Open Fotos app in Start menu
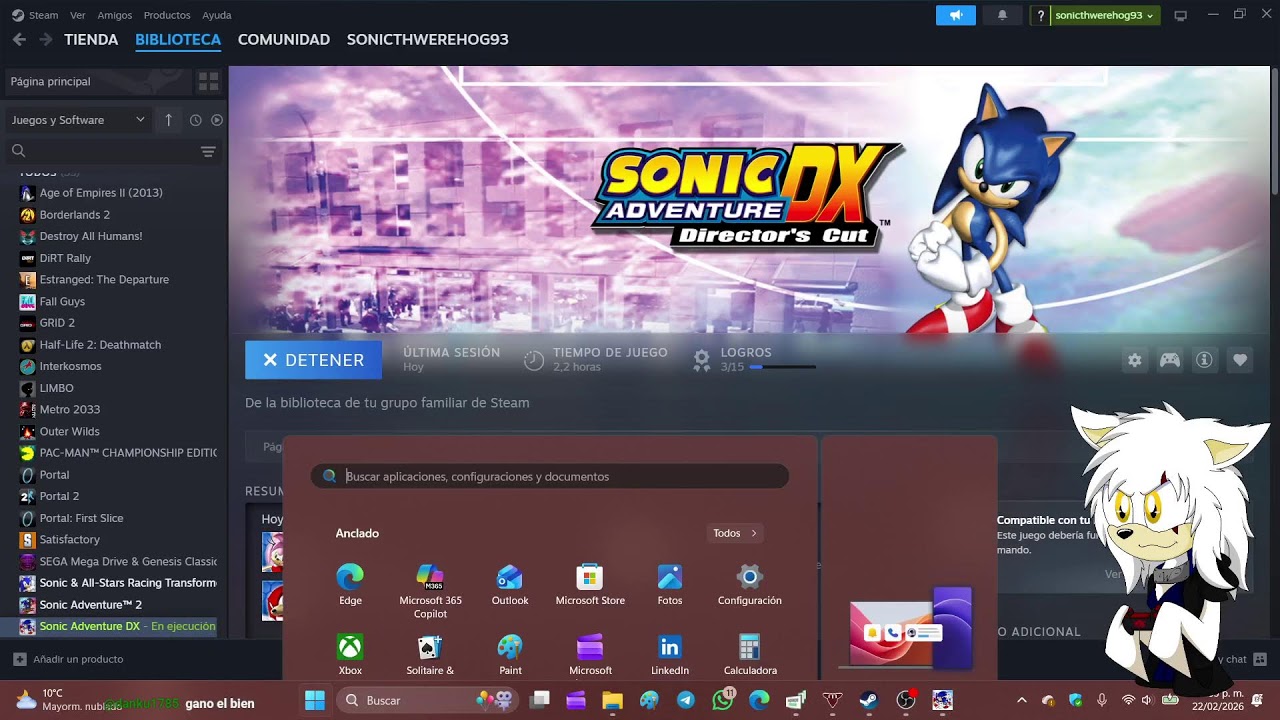1280x720 pixels. coord(670,585)
